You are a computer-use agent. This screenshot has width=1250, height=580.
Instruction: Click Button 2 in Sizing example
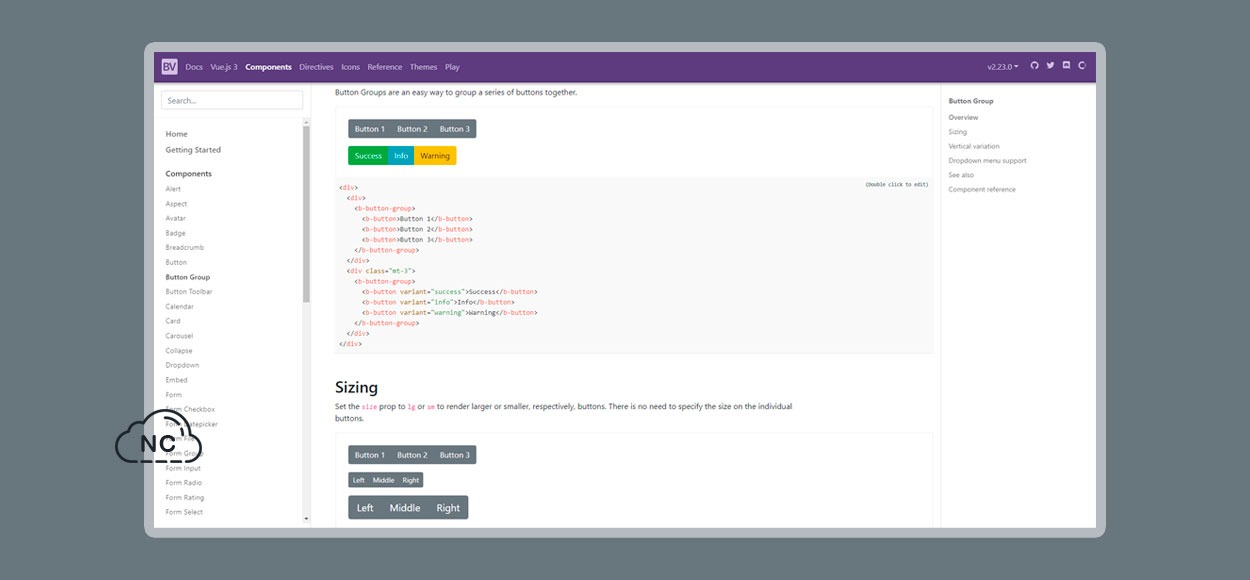pos(412,455)
